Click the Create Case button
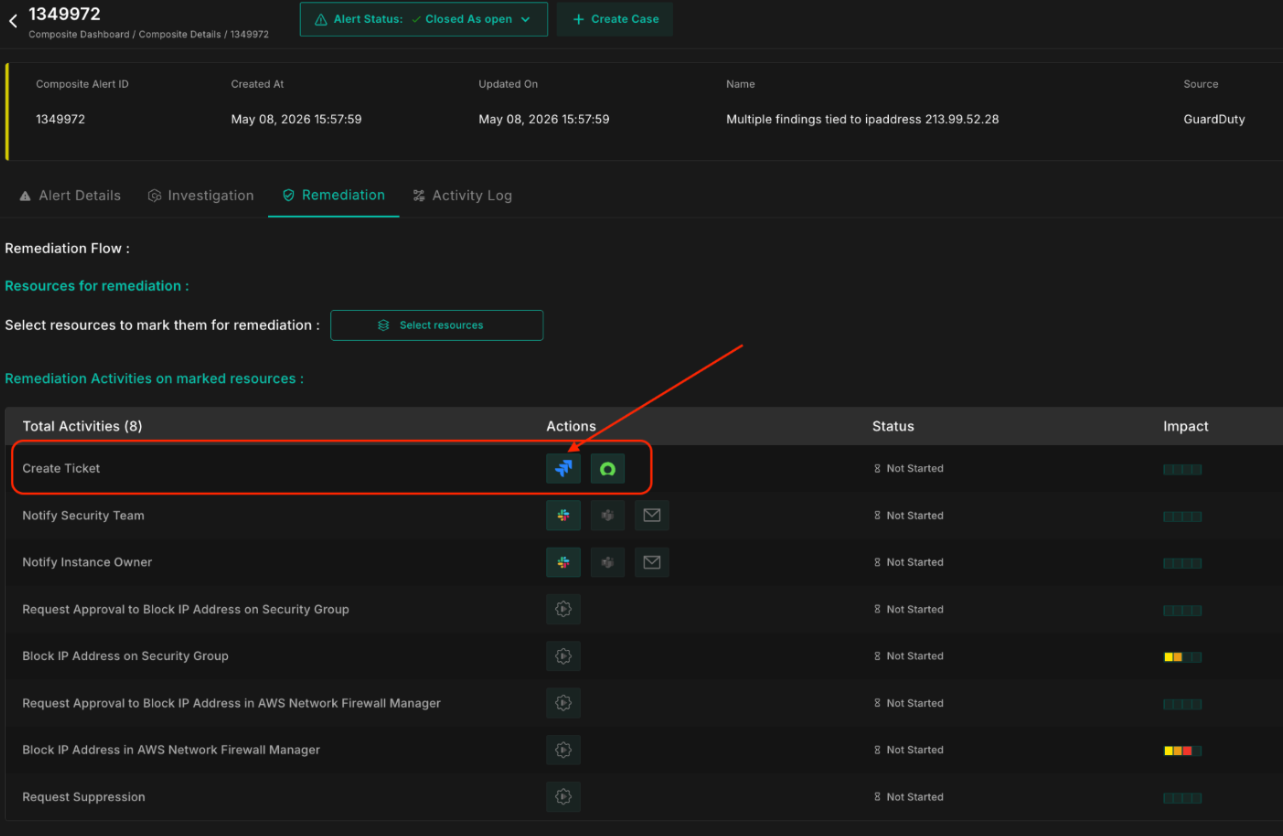The height and width of the screenshot is (836, 1283). (615, 19)
